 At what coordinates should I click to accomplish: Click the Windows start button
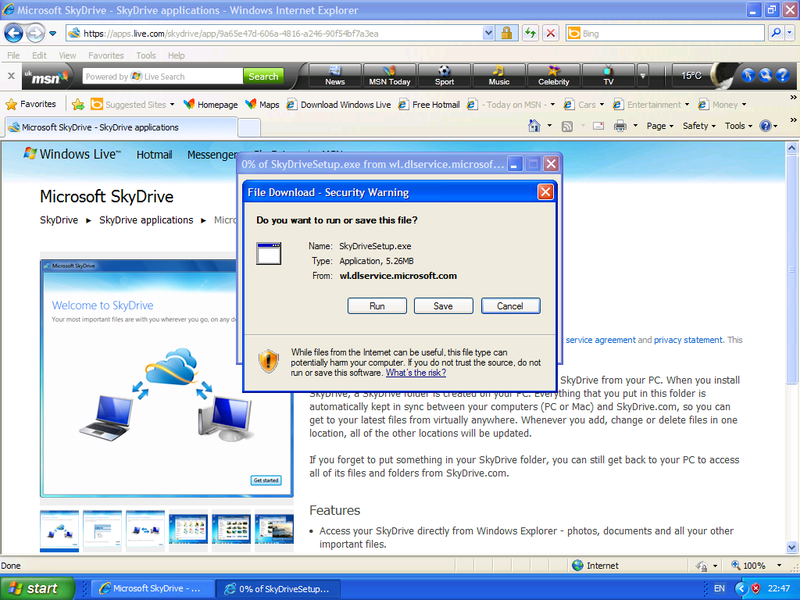(37, 588)
